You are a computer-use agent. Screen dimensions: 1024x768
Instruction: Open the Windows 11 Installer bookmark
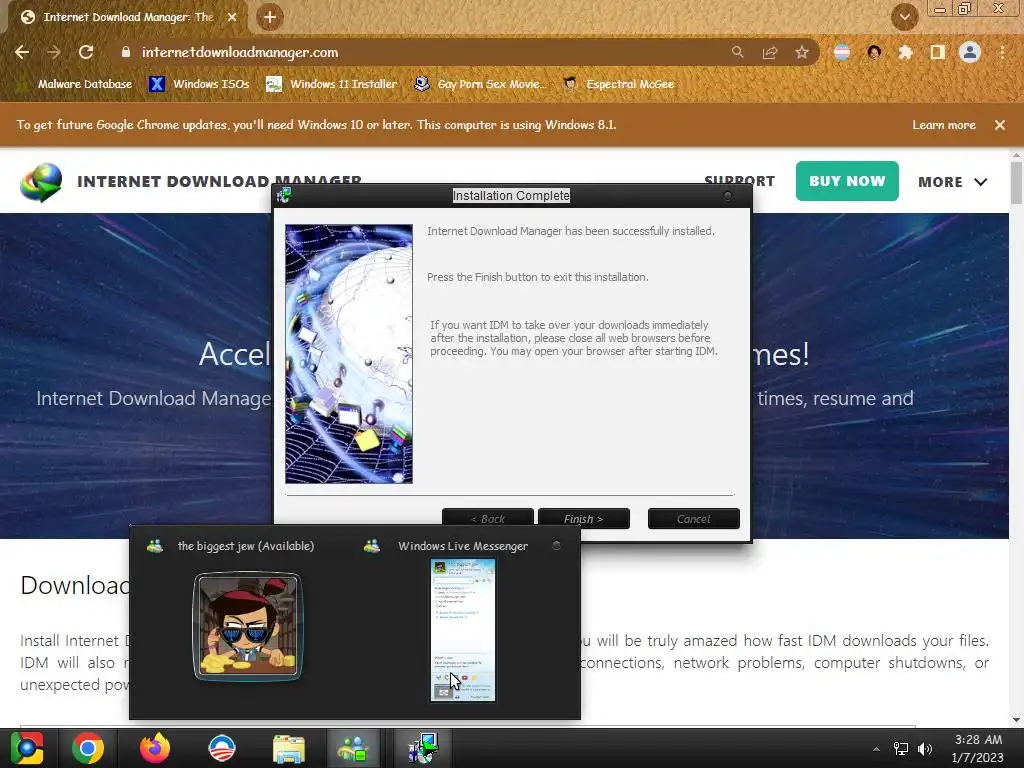tap(332, 84)
